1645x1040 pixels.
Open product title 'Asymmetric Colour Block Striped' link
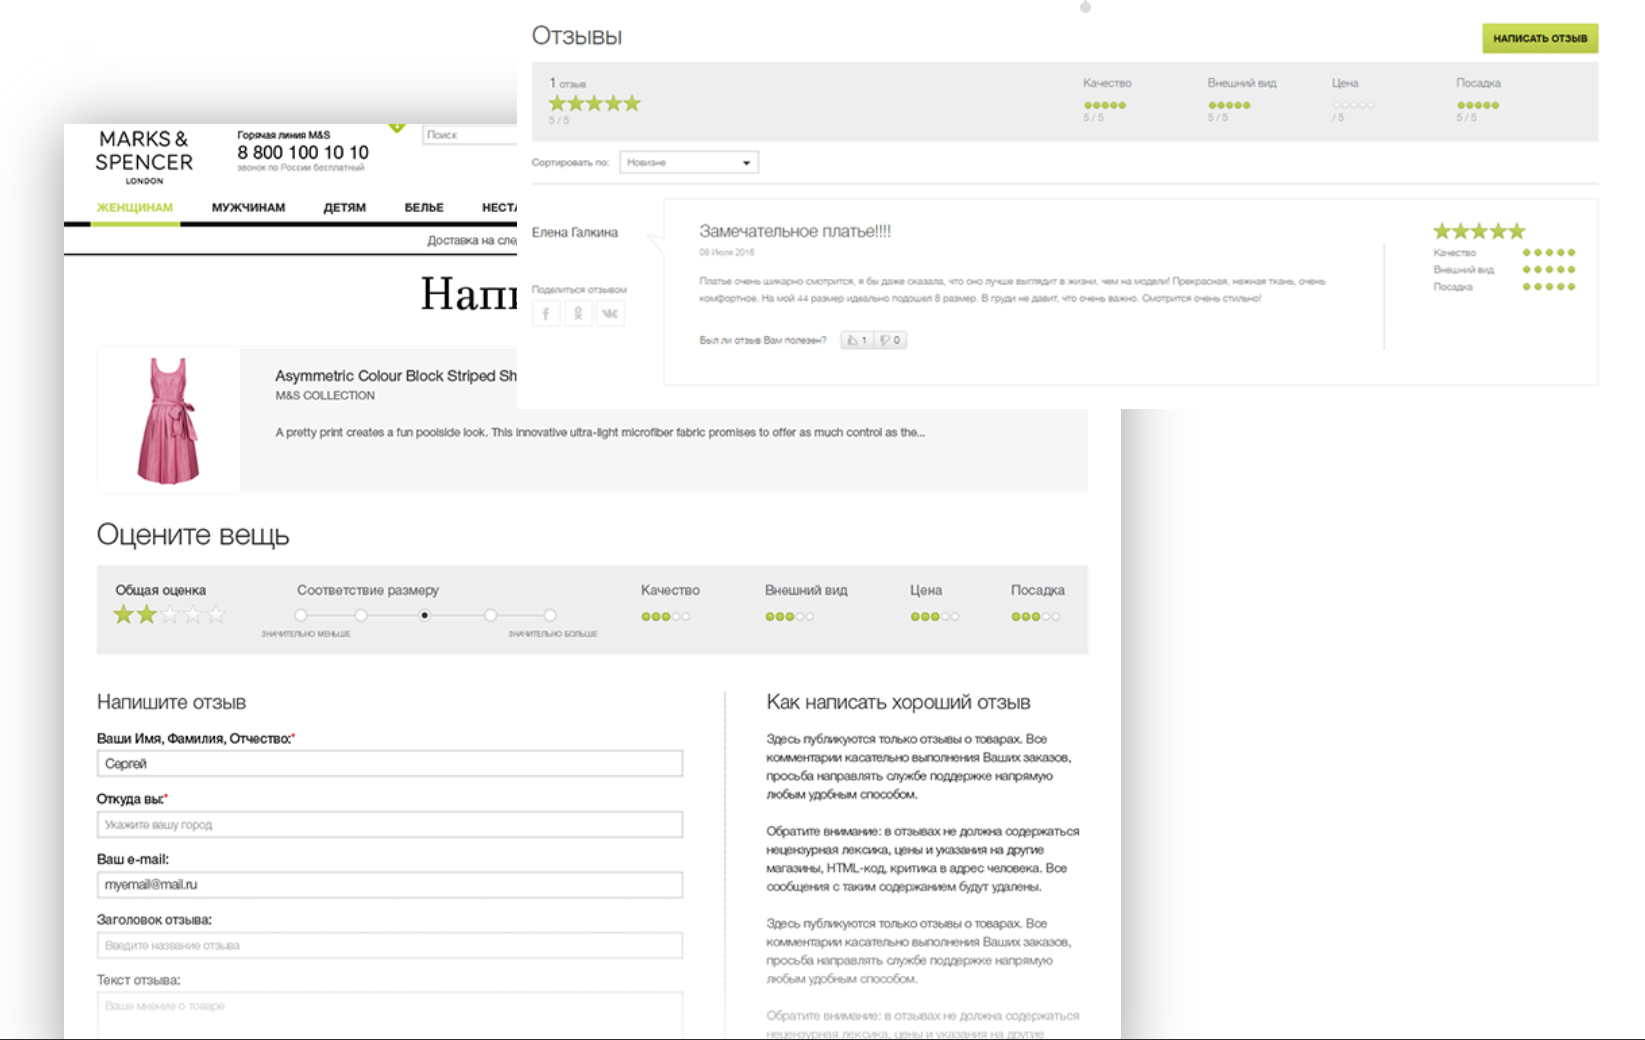coord(395,376)
